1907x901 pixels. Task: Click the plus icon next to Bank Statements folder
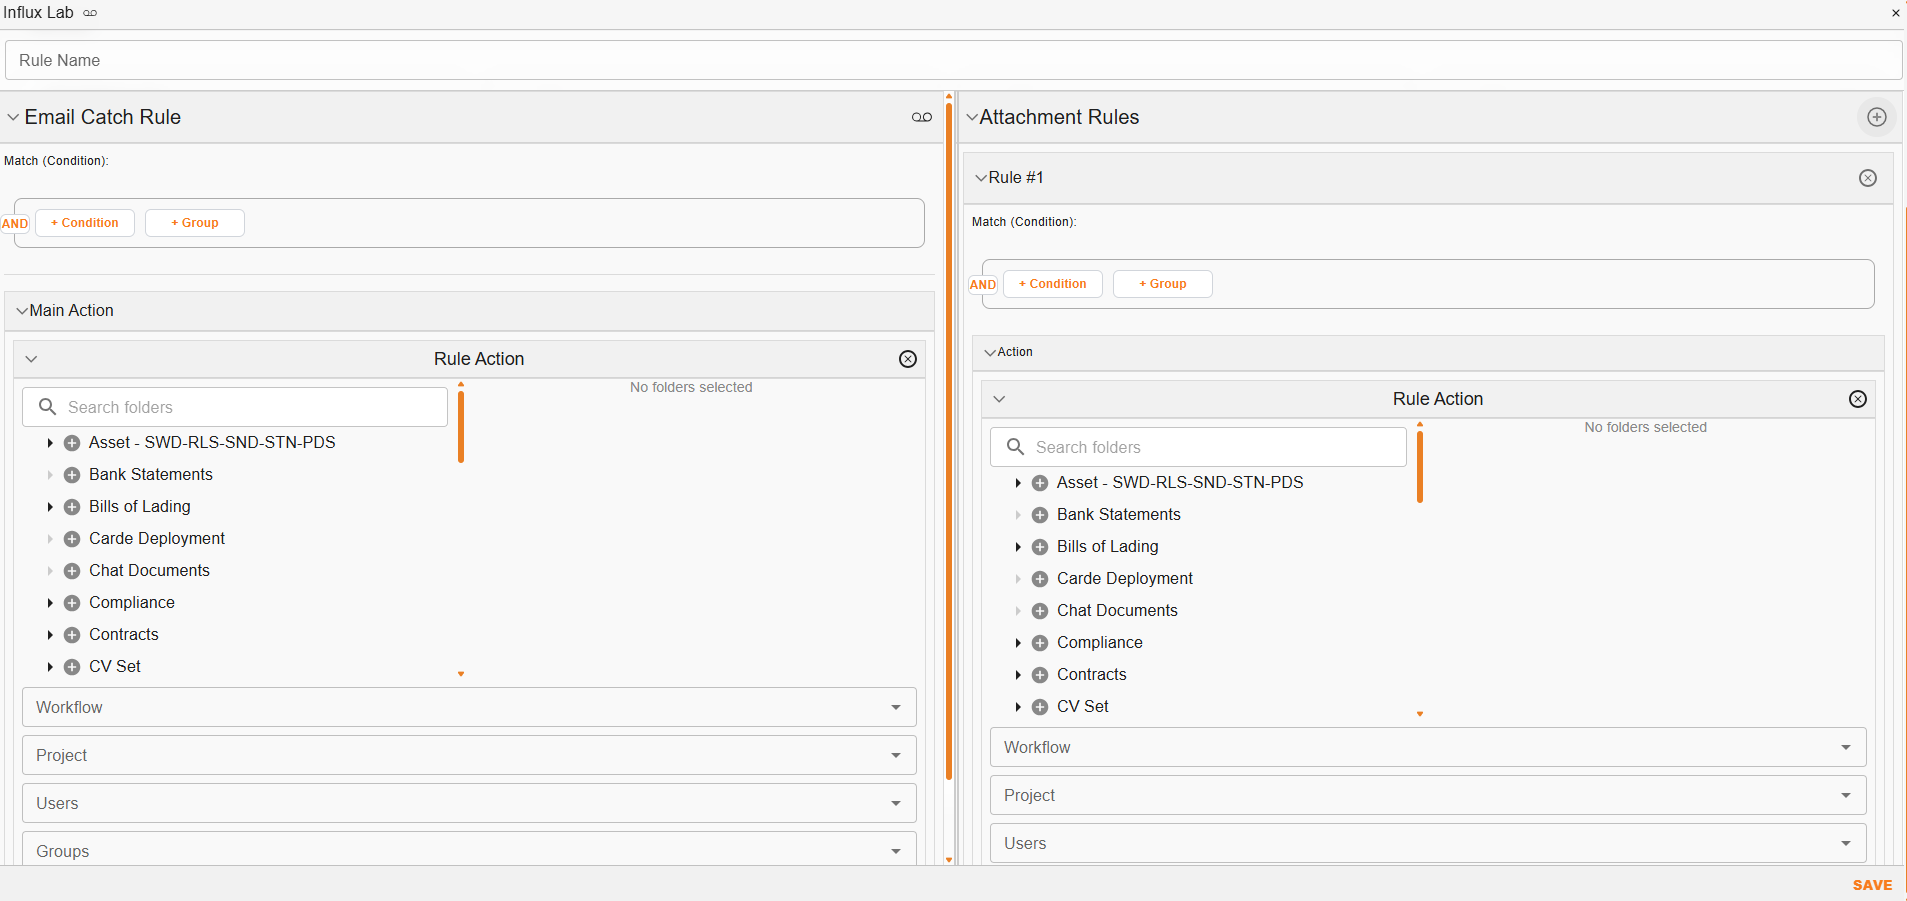tap(71, 474)
